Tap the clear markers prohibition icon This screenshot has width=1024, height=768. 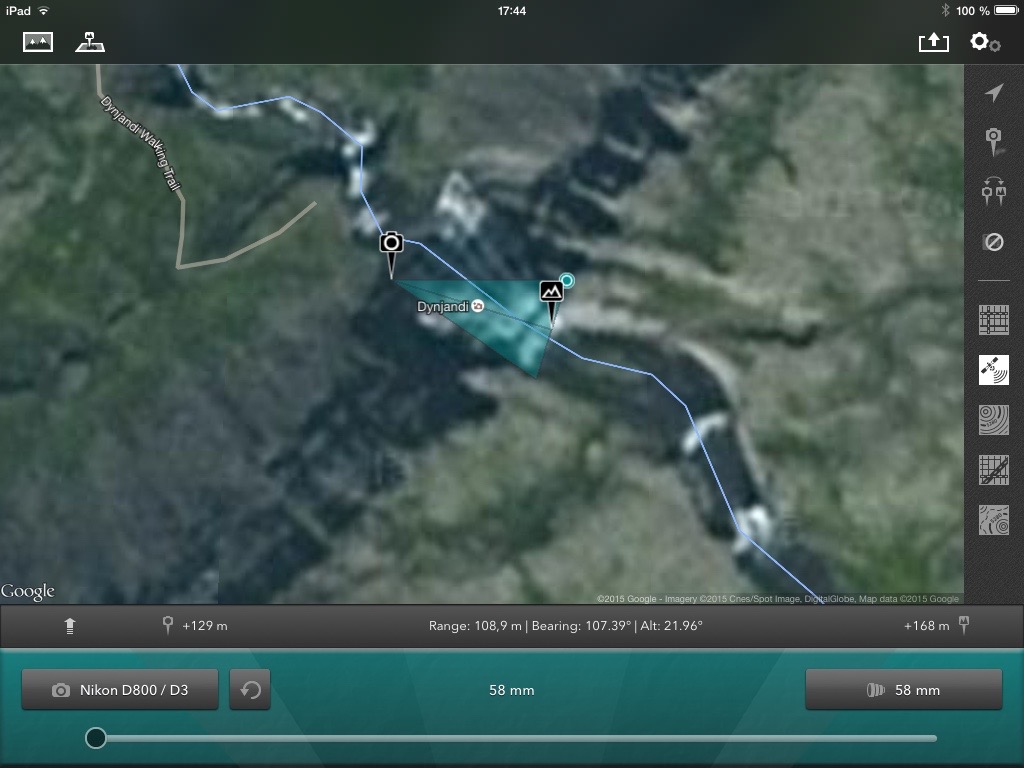pos(993,242)
